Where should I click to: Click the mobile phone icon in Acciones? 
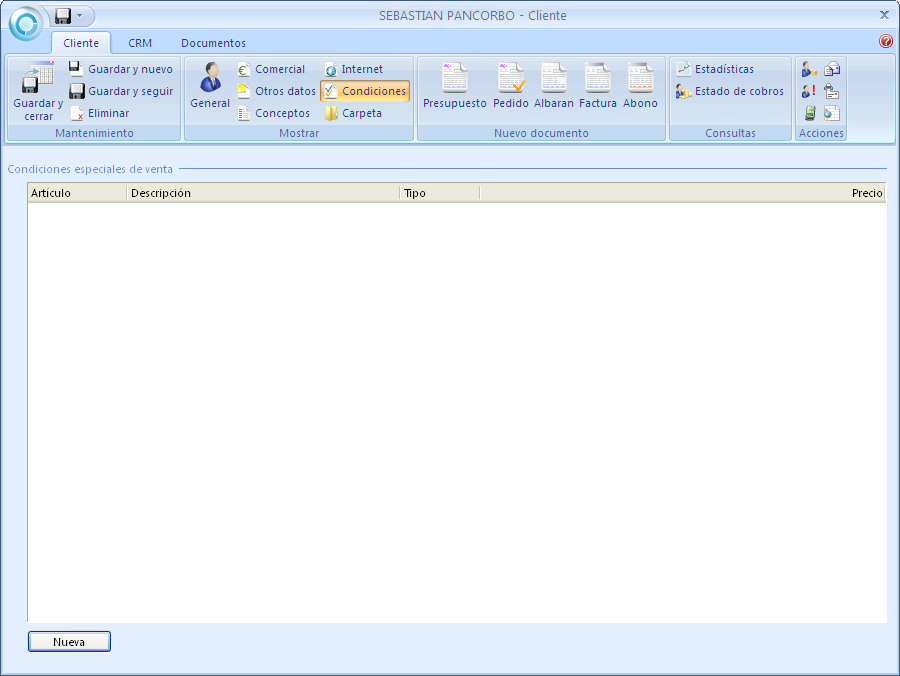[810, 113]
